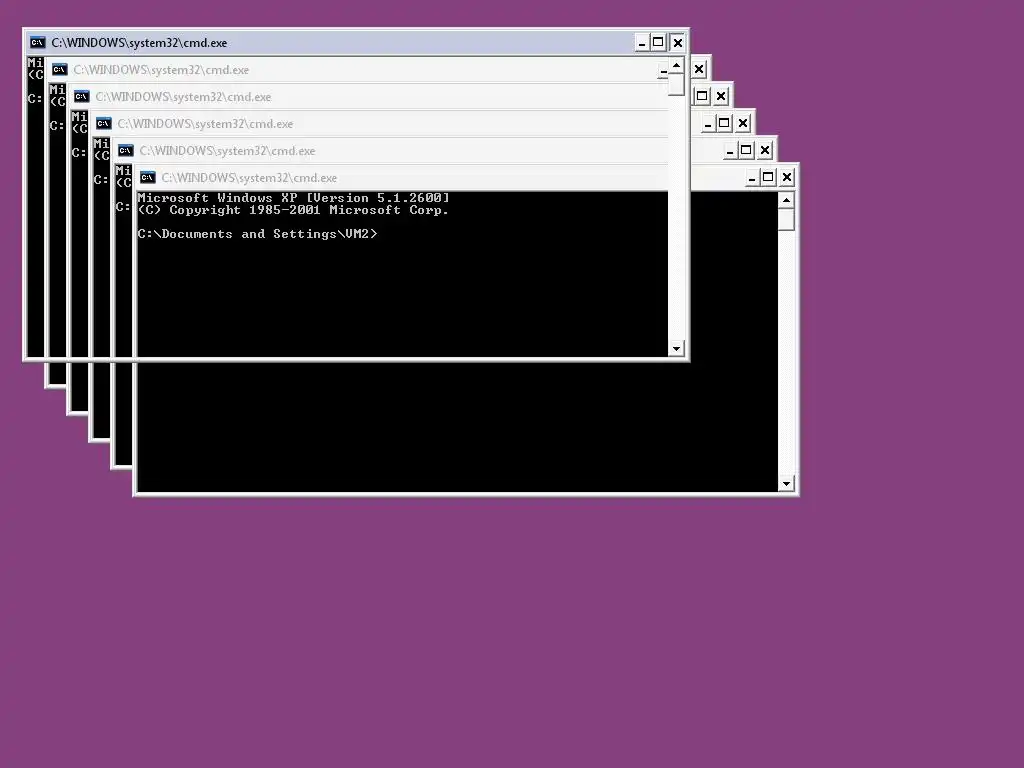Screen dimensions: 1024x768
Task: Close the fifth cascaded cmd window
Action: point(765,151)
